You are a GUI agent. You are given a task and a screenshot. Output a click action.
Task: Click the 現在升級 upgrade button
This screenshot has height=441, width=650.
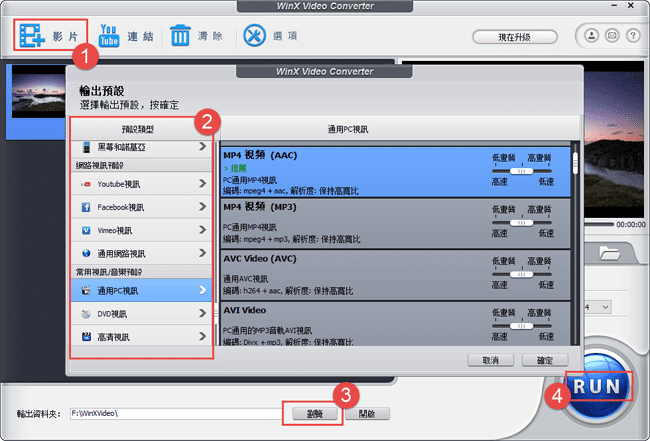(514, 37)
